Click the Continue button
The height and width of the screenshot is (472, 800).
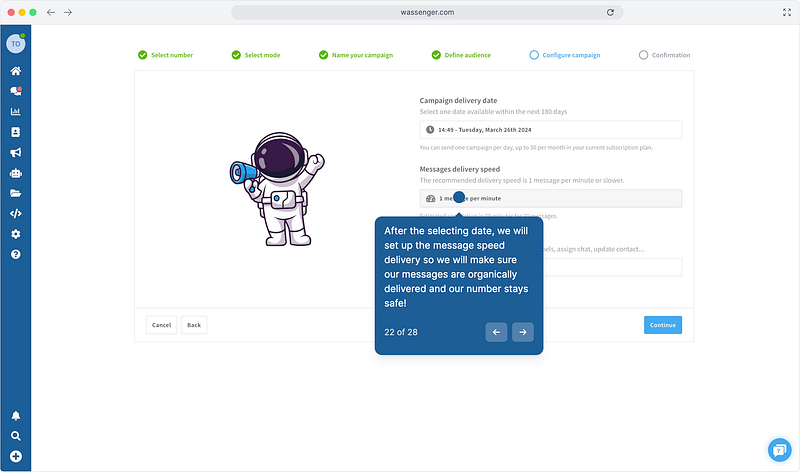tap(662, 325)
